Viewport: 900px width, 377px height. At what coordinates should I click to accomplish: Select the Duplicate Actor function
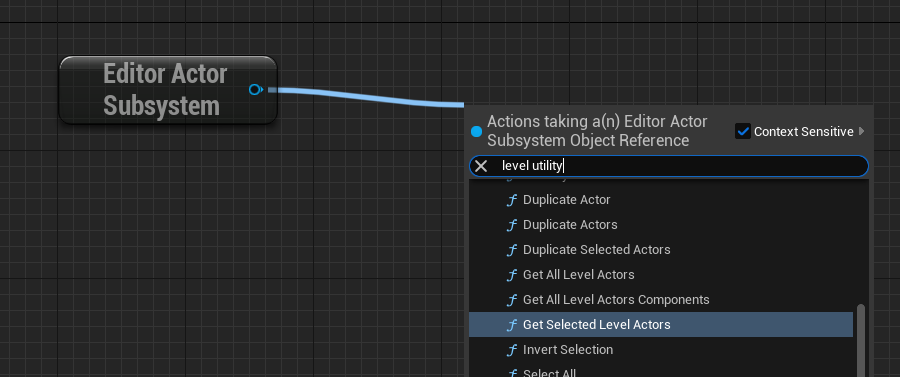point(661,200)
